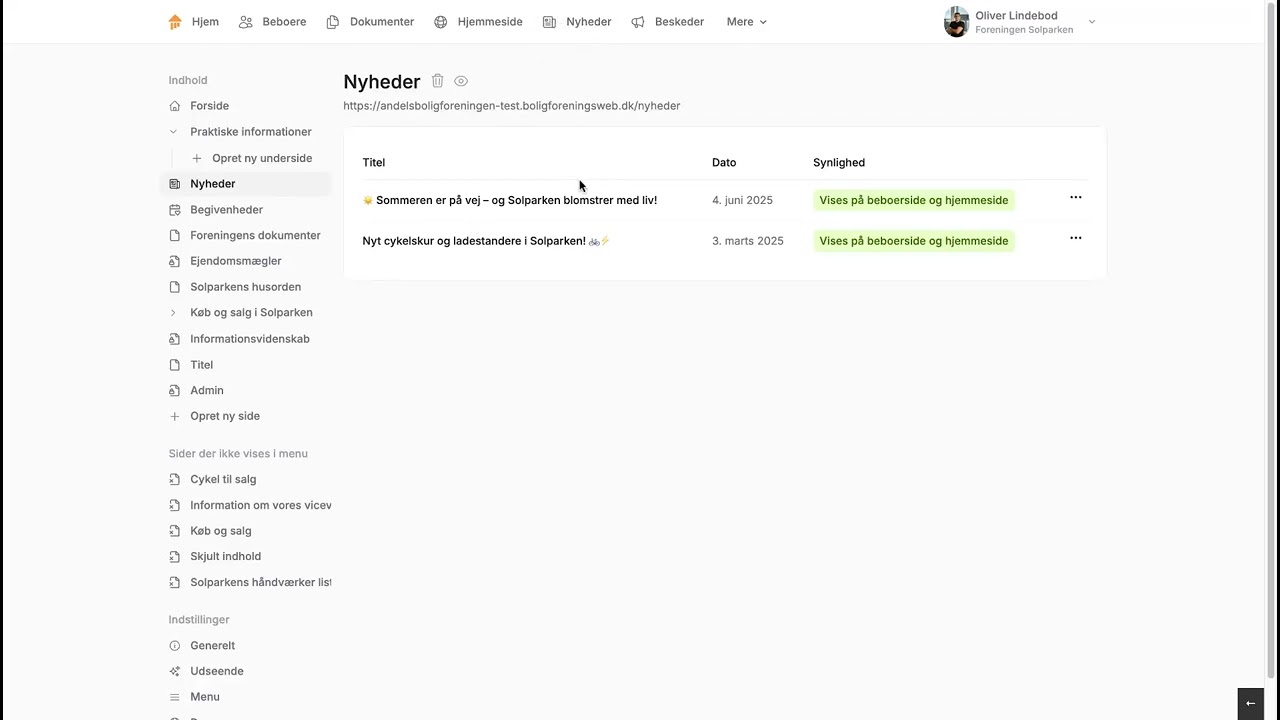1280x720 pixels.
Task: Click the orange house Hjem icon
Action: (x=176, y=22)
